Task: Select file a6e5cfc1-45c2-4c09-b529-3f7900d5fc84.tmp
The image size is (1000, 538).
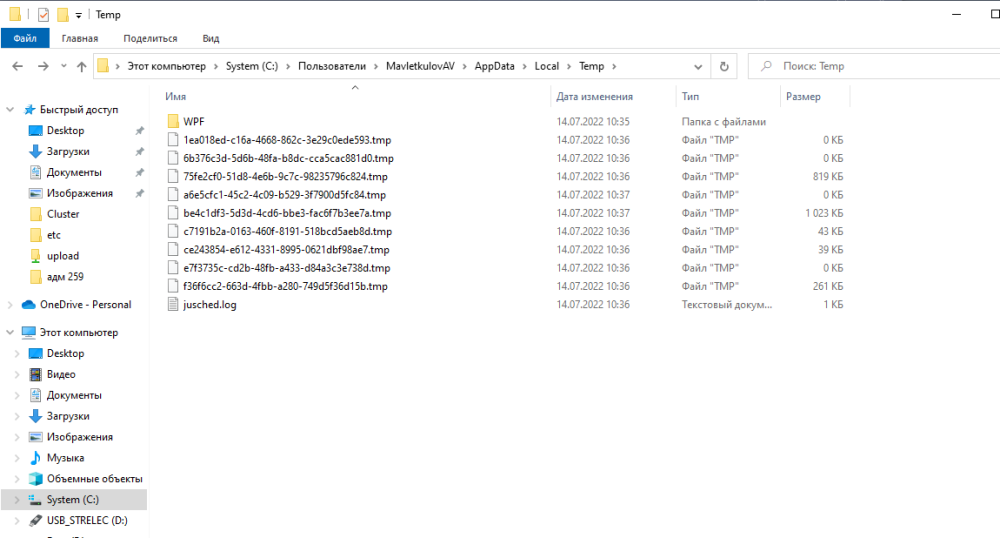Action: click(284, 195)
